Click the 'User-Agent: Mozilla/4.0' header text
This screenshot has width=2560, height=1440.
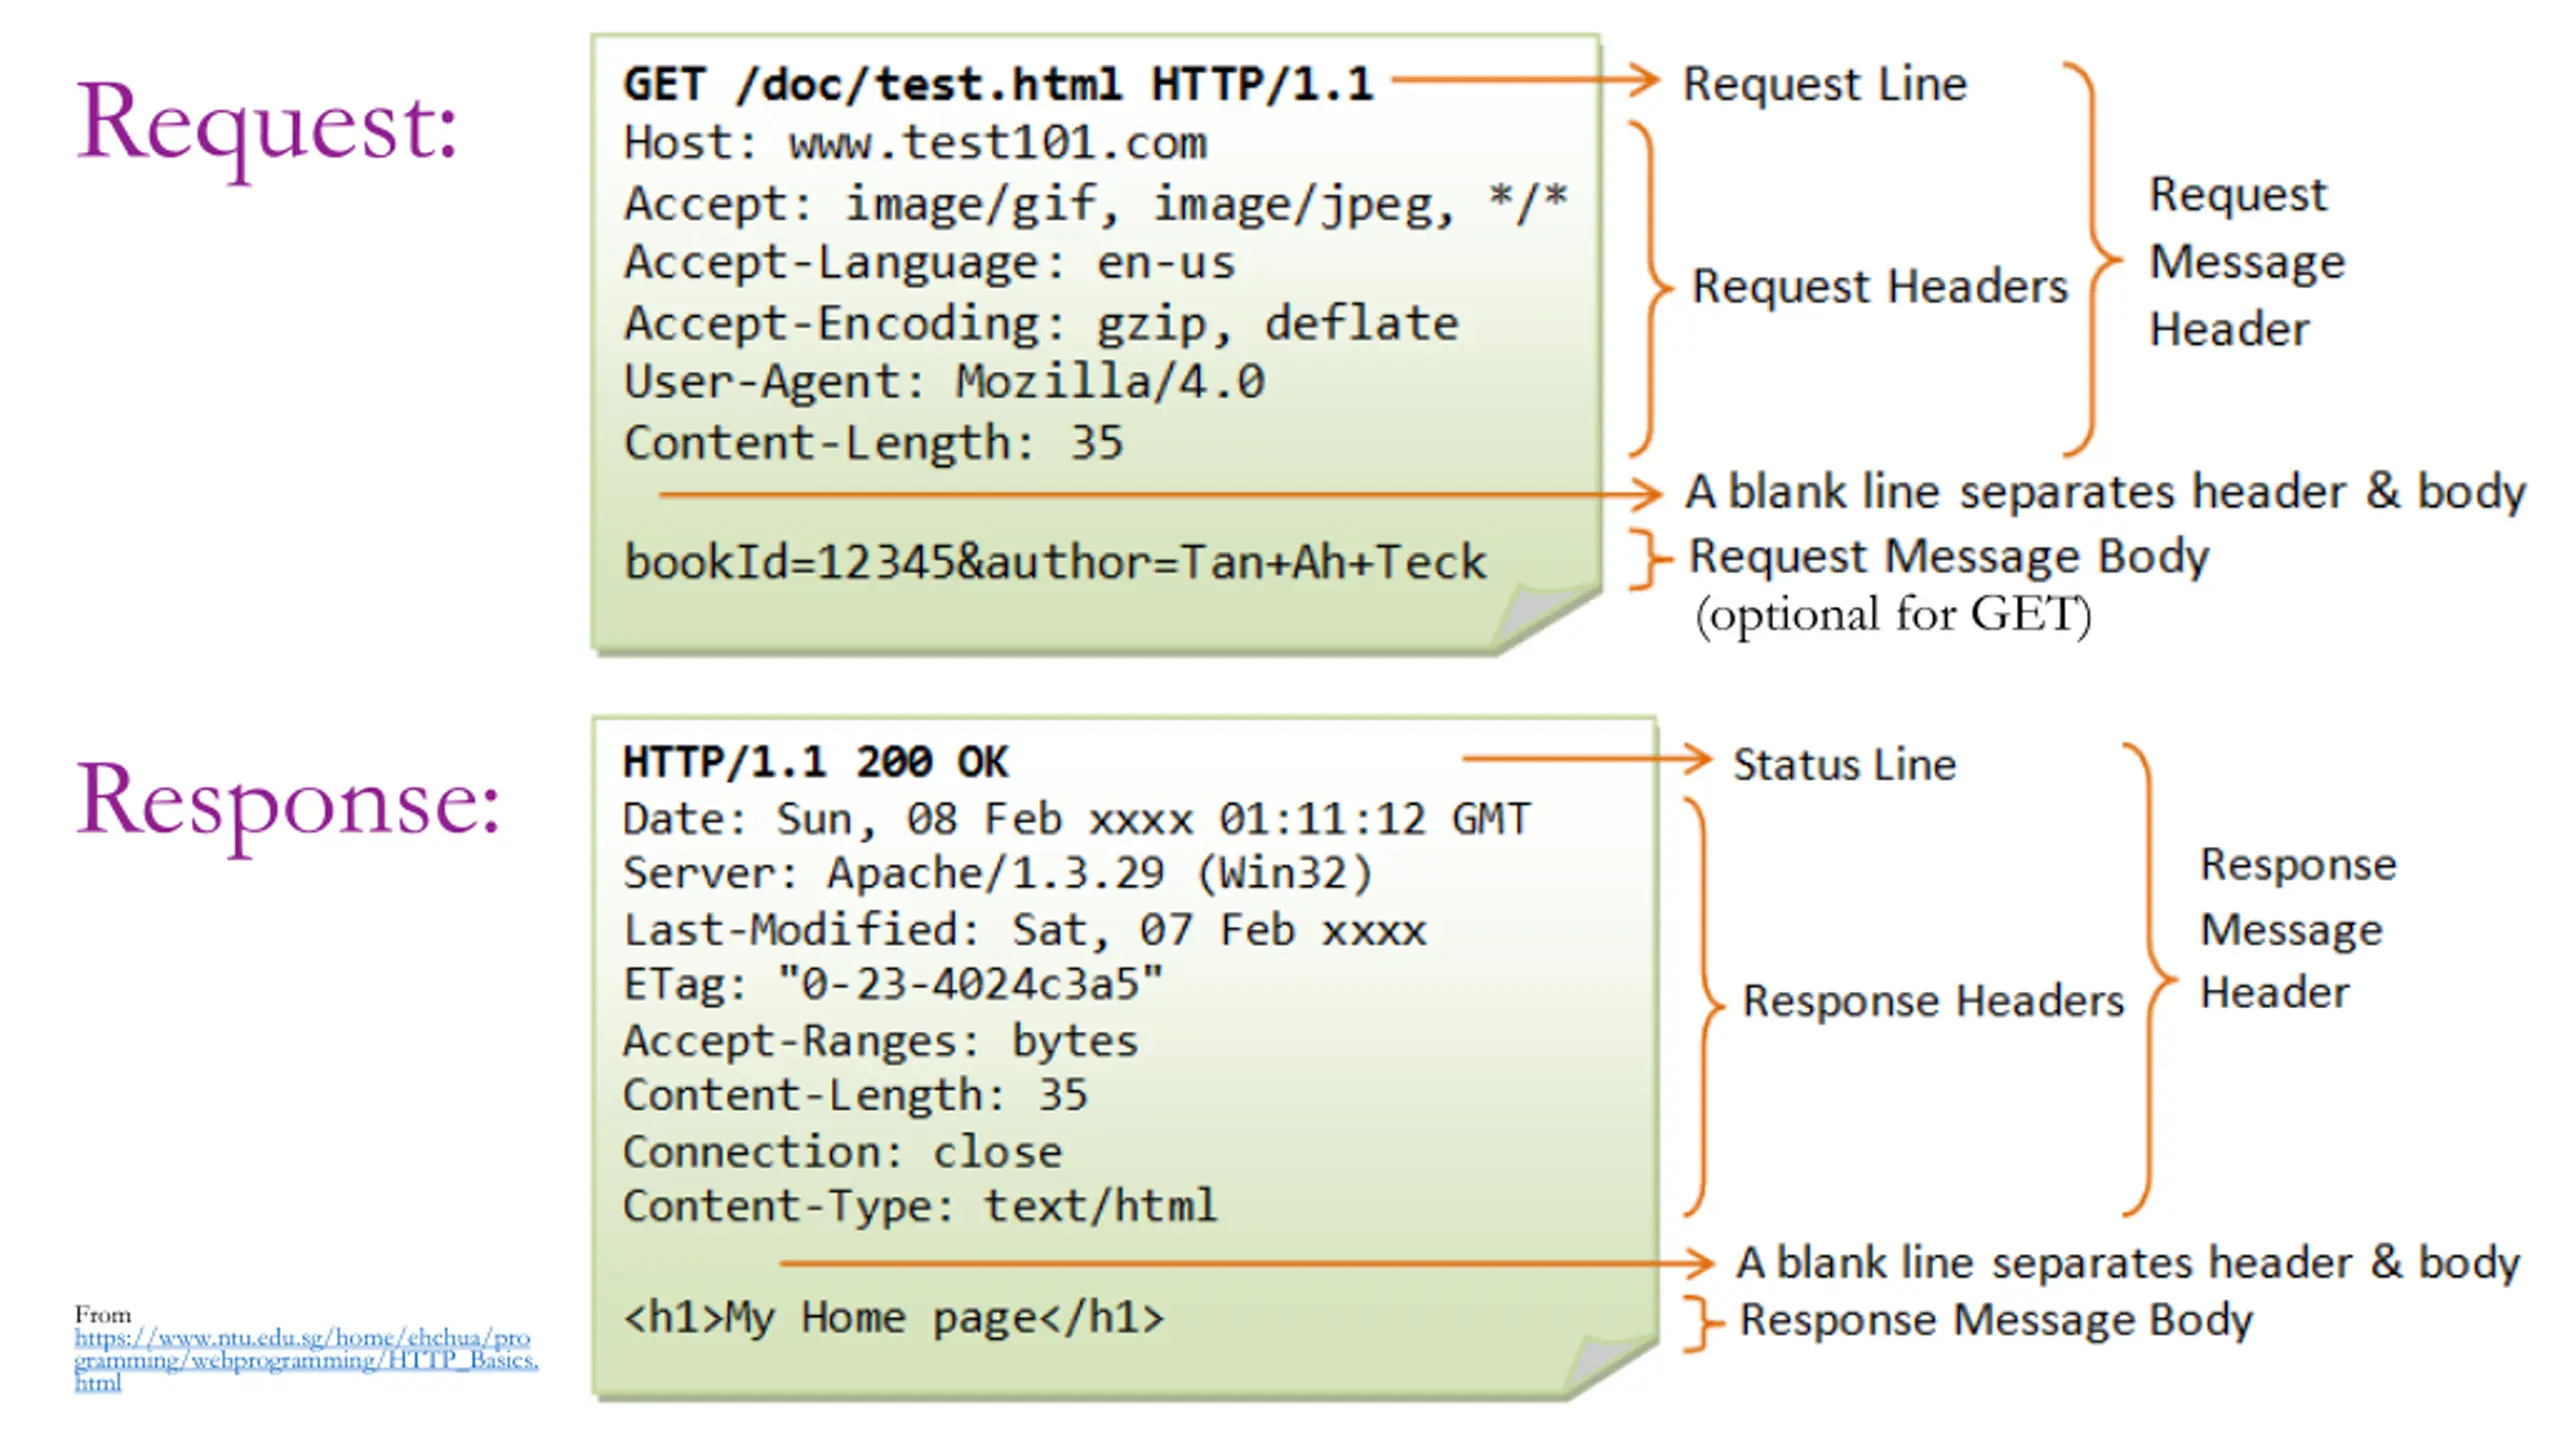[x=944, y=382]
